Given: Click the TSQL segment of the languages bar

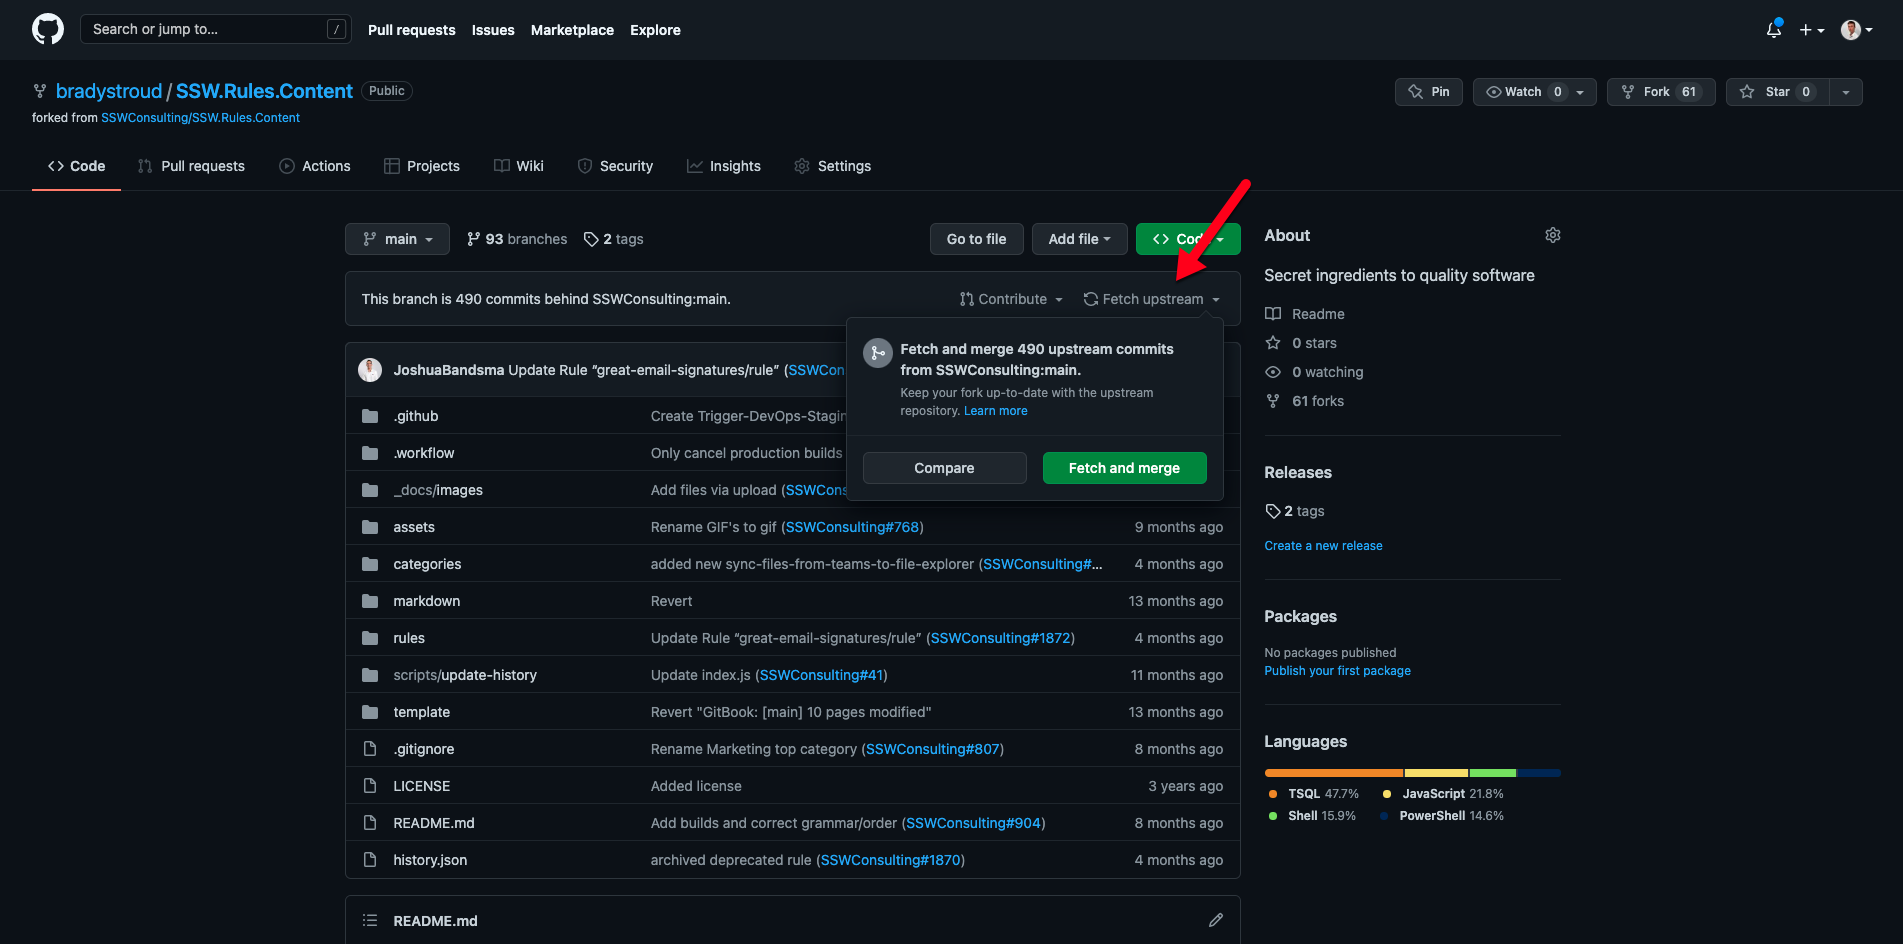Looking at the screenshot, I should pos(1334,773).
